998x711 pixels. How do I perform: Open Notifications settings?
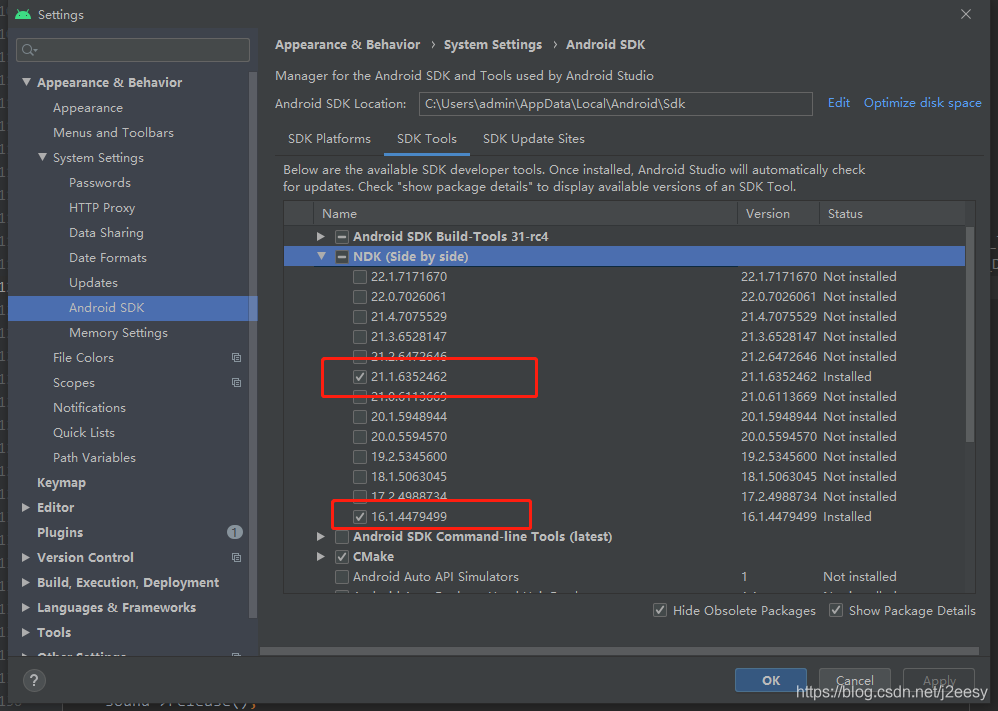(89, 407)
